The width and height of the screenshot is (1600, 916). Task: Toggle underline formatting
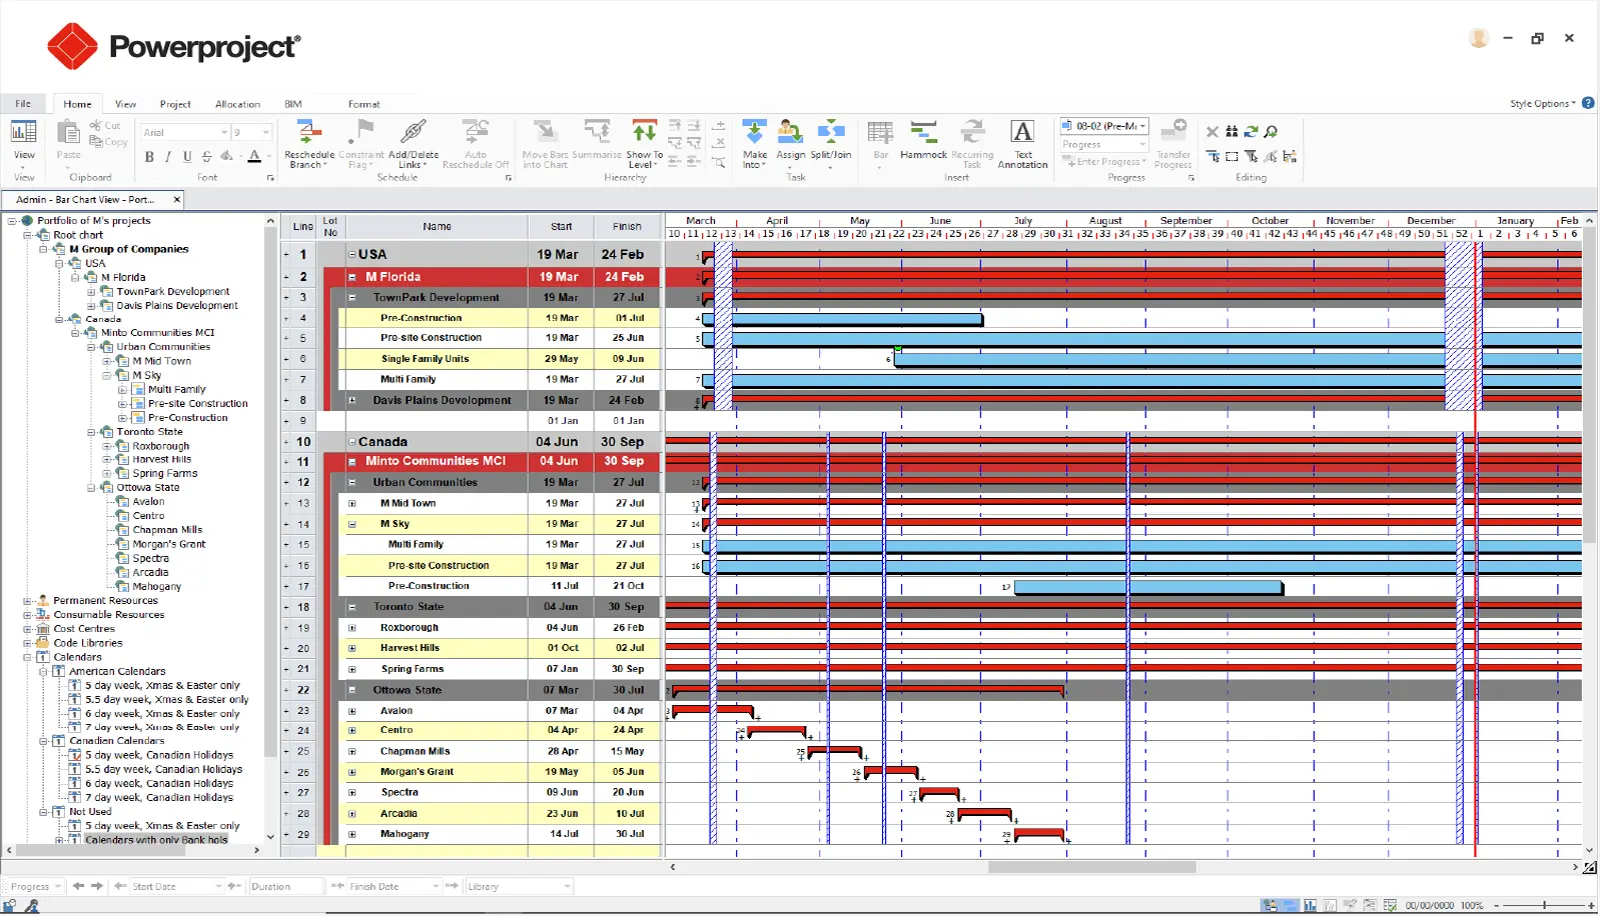click(187, 157)
